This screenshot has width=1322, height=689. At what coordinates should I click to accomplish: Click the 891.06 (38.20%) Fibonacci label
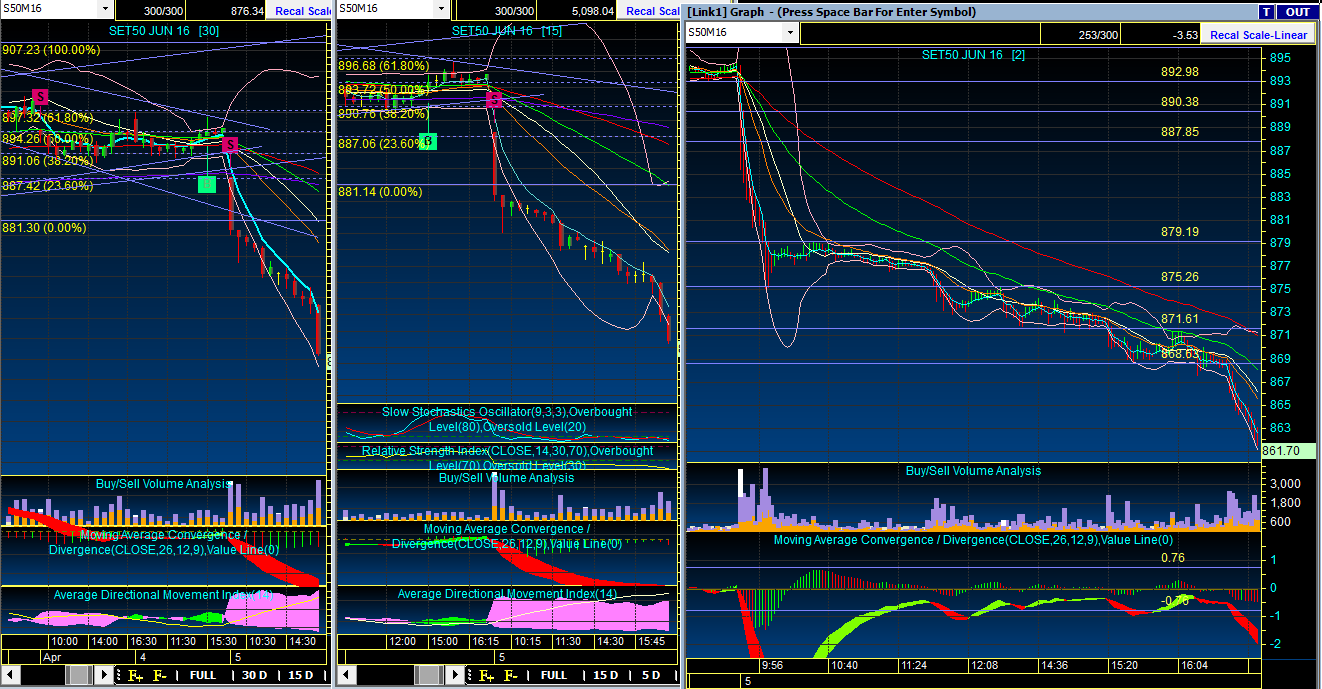click(47, 160)
